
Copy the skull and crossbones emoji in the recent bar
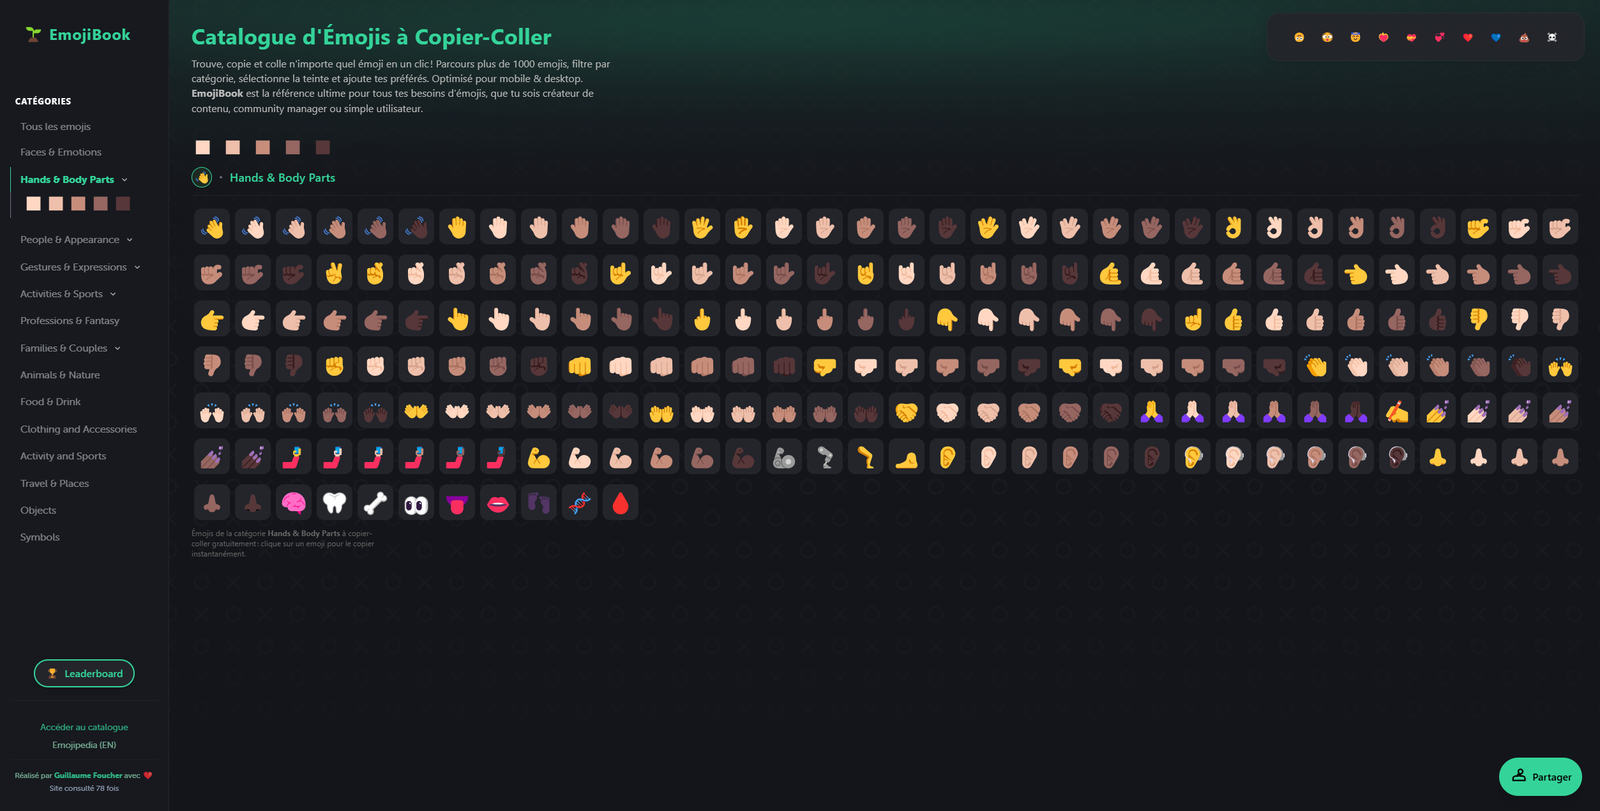pos(1552,37)
